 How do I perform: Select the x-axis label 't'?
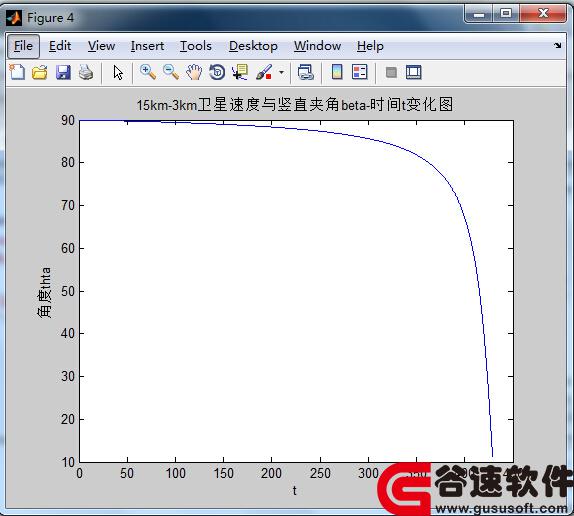[x=295, y=490]
